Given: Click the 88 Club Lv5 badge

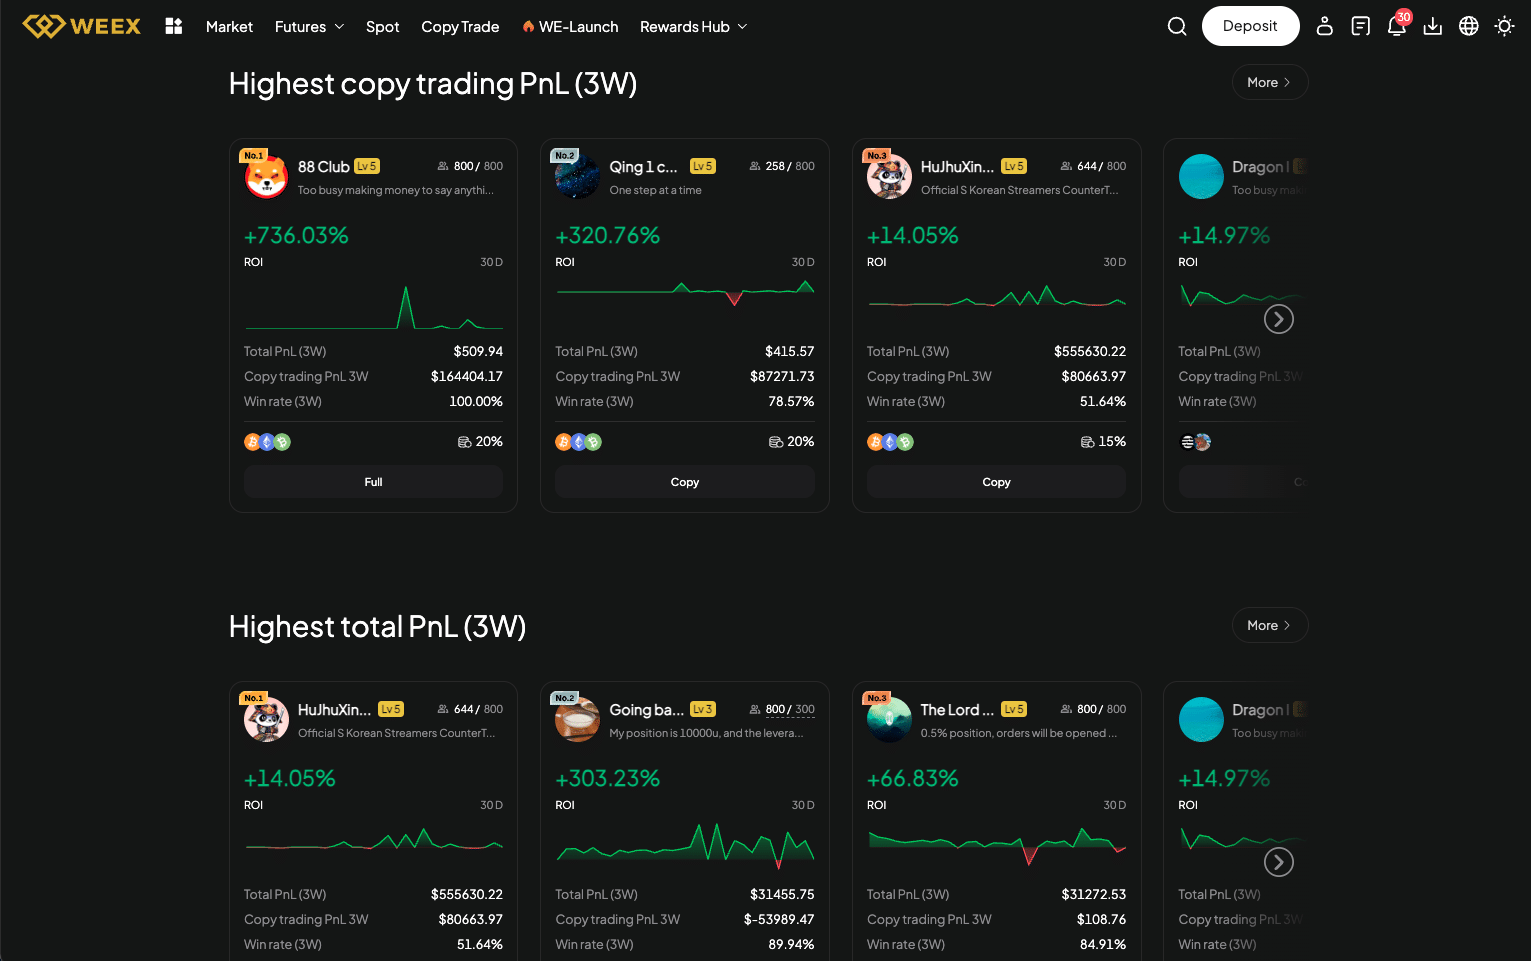Looking at the screenshot, I should click(367, 167).
